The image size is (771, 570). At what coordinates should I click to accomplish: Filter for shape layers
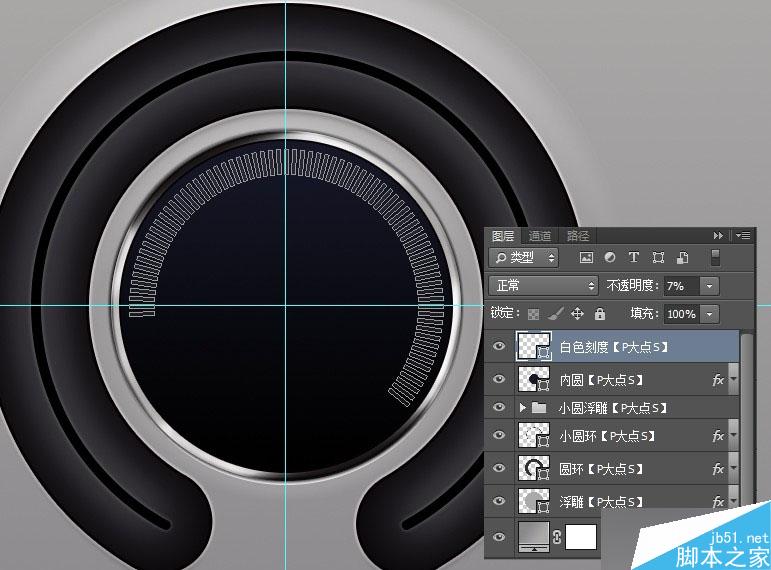tap(658, 258)
